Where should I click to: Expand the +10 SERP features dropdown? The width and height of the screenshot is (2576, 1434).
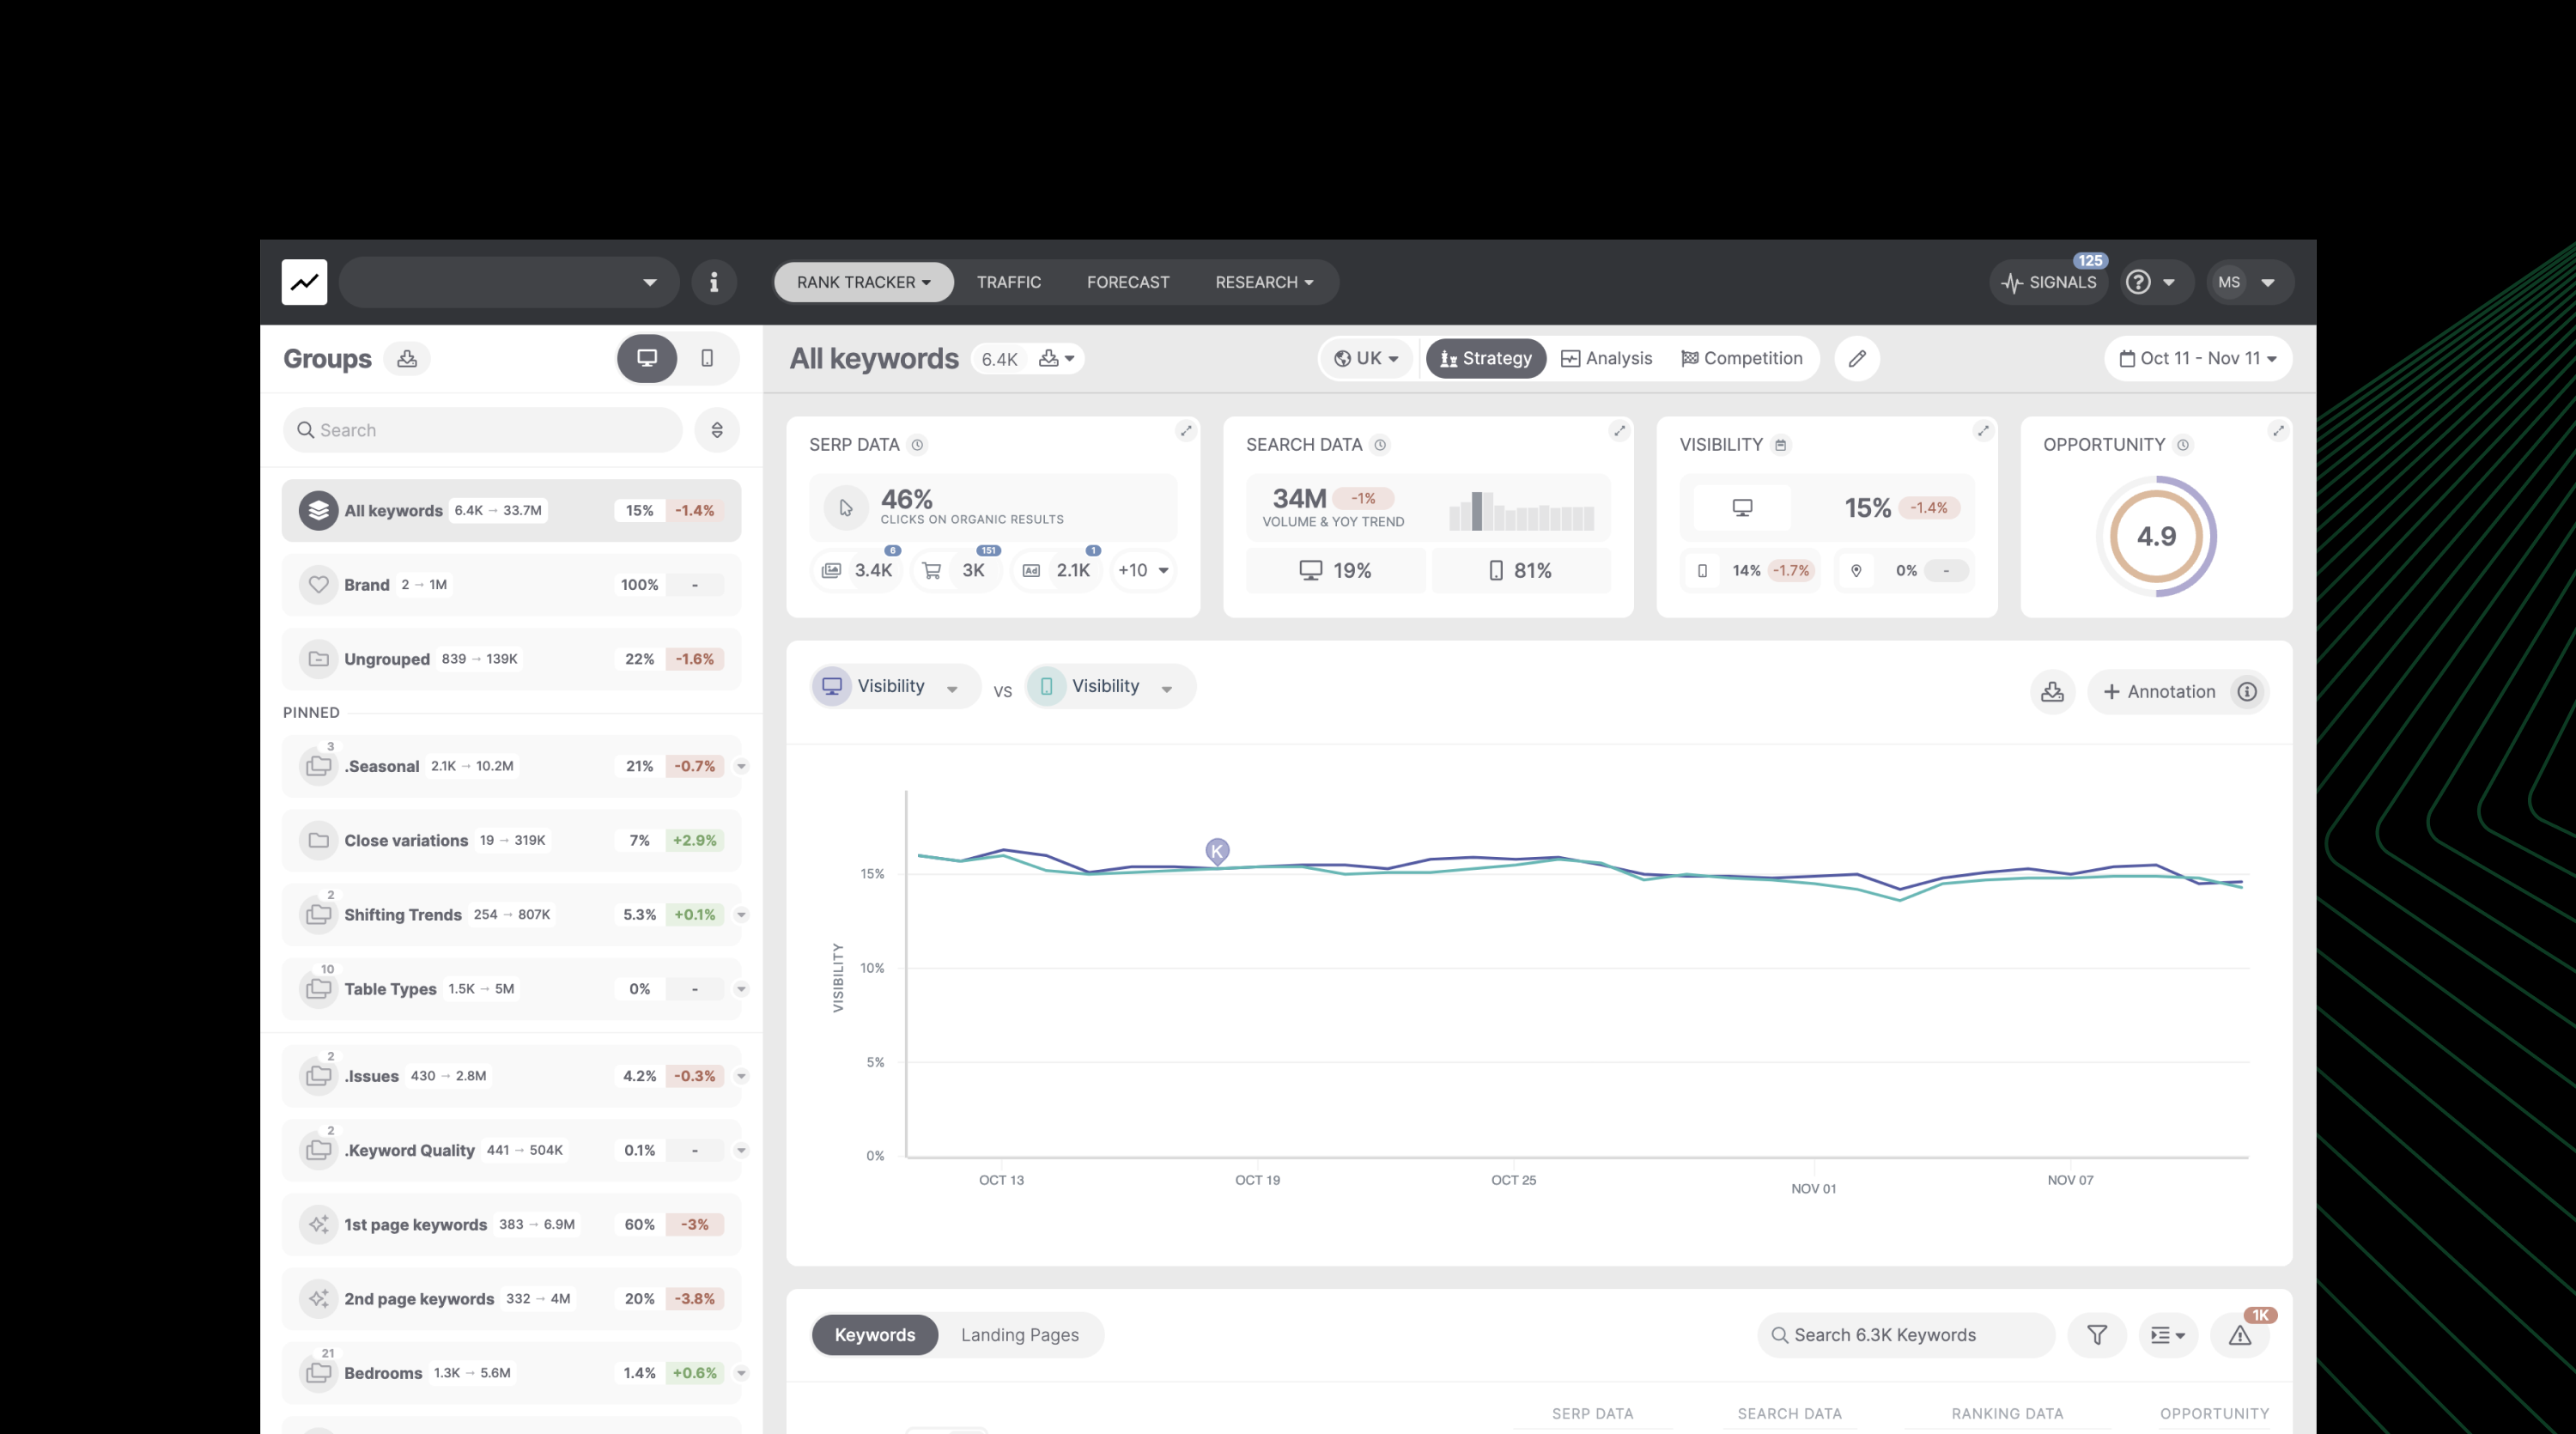pos(1143,570)
